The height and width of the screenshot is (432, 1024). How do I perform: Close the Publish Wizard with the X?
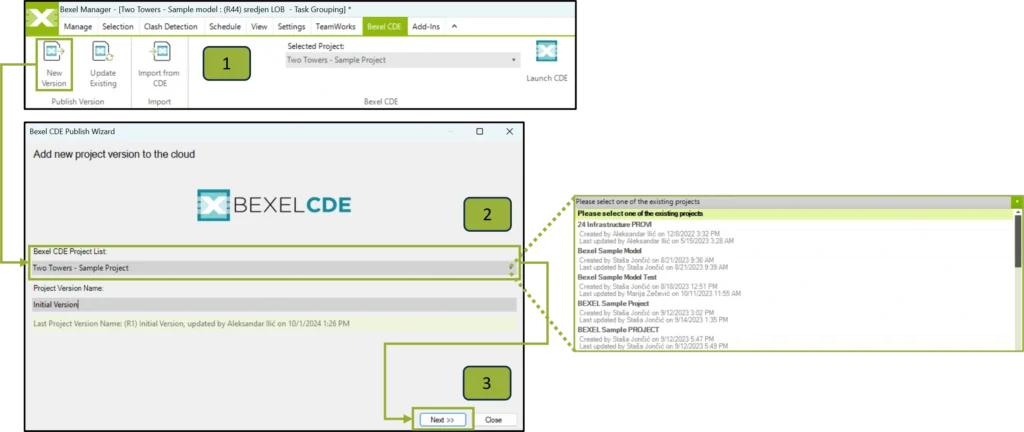[x=509, y=131]
